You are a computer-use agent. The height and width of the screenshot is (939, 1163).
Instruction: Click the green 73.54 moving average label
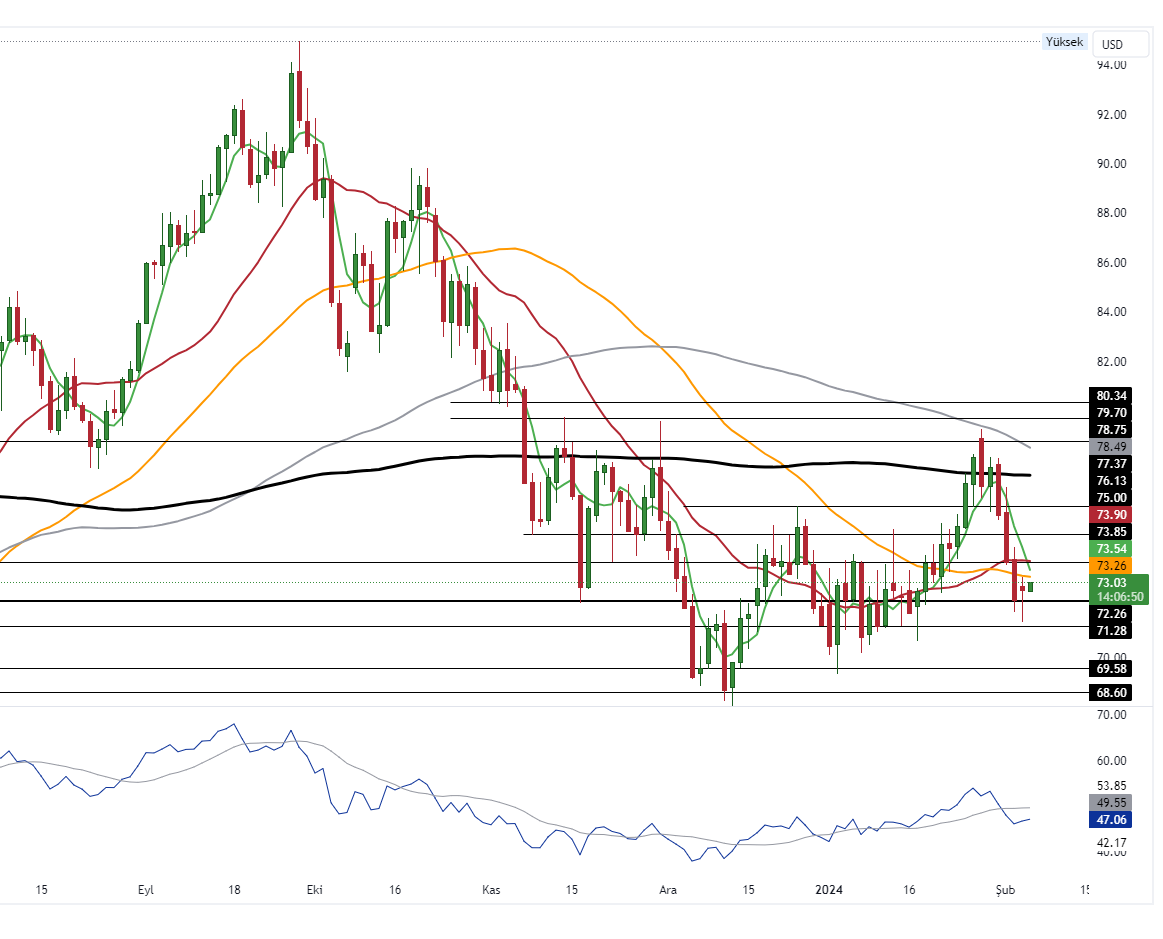point(1112,549)
